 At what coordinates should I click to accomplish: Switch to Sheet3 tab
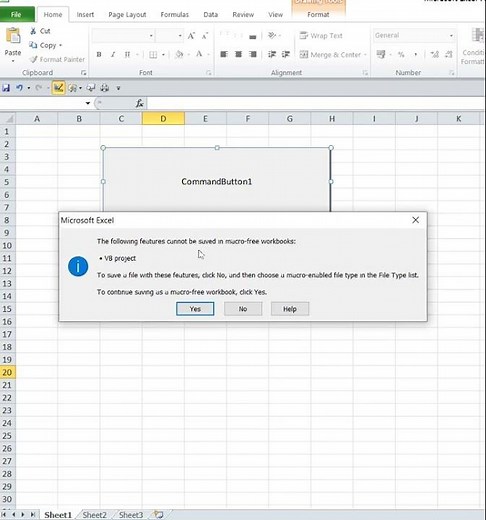pyautogui.click(x=131, y=515)
